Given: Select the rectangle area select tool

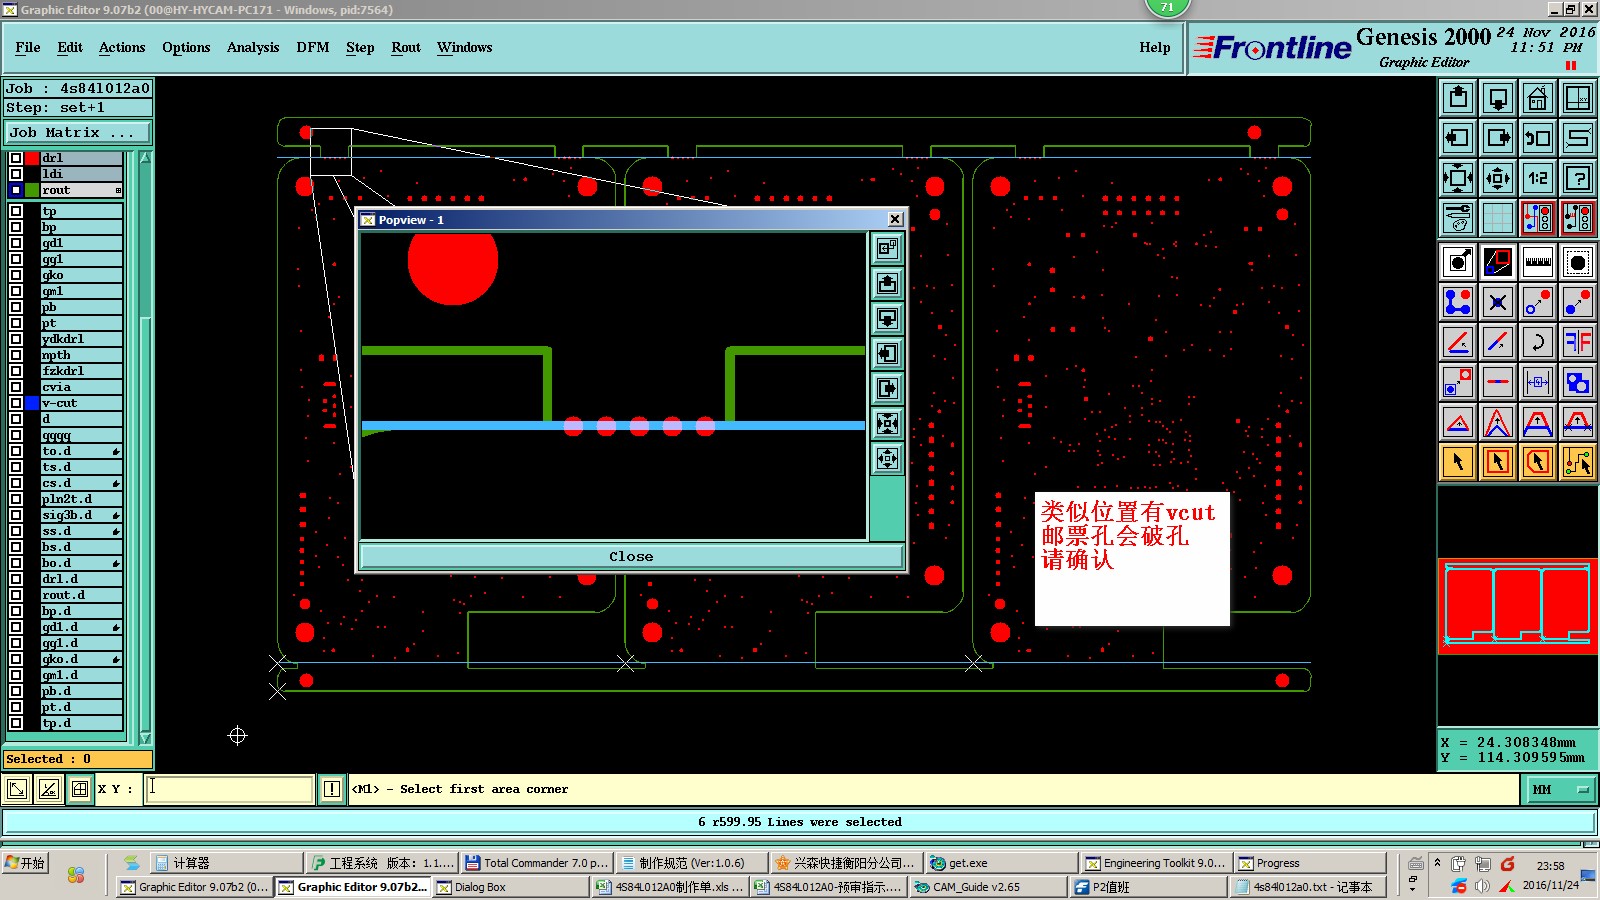Looking at the screenshot, I should (x=1498, y=462).
